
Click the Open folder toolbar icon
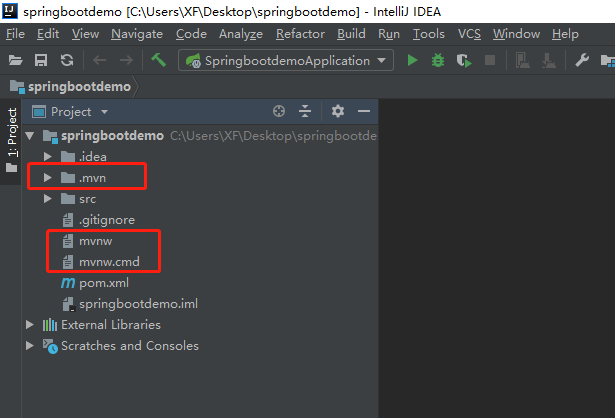(x=16, y=60)
